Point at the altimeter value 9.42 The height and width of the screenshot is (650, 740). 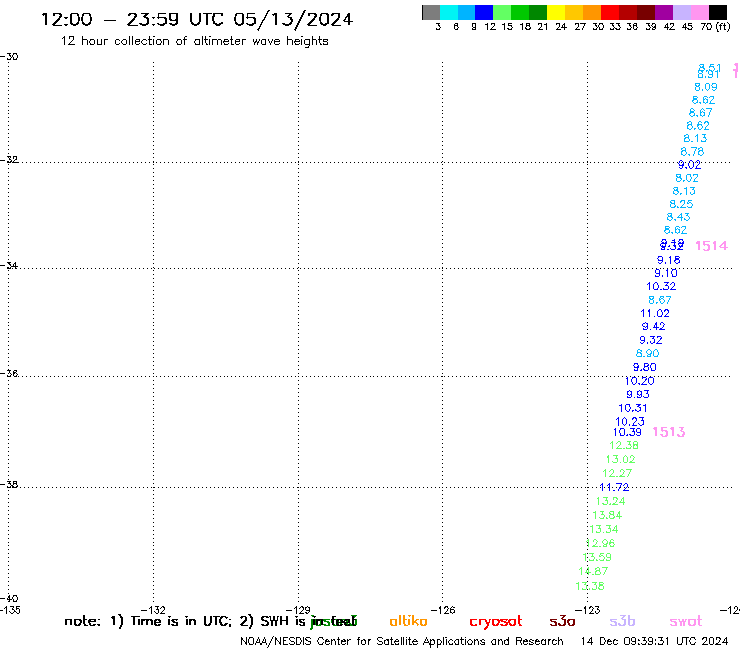[x=653, y=326]
